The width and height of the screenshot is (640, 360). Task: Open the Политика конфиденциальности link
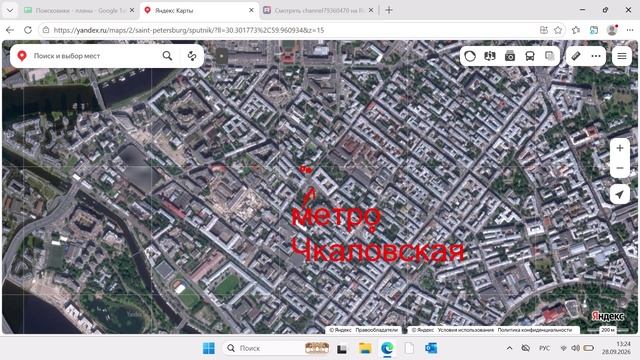[535, 330]
